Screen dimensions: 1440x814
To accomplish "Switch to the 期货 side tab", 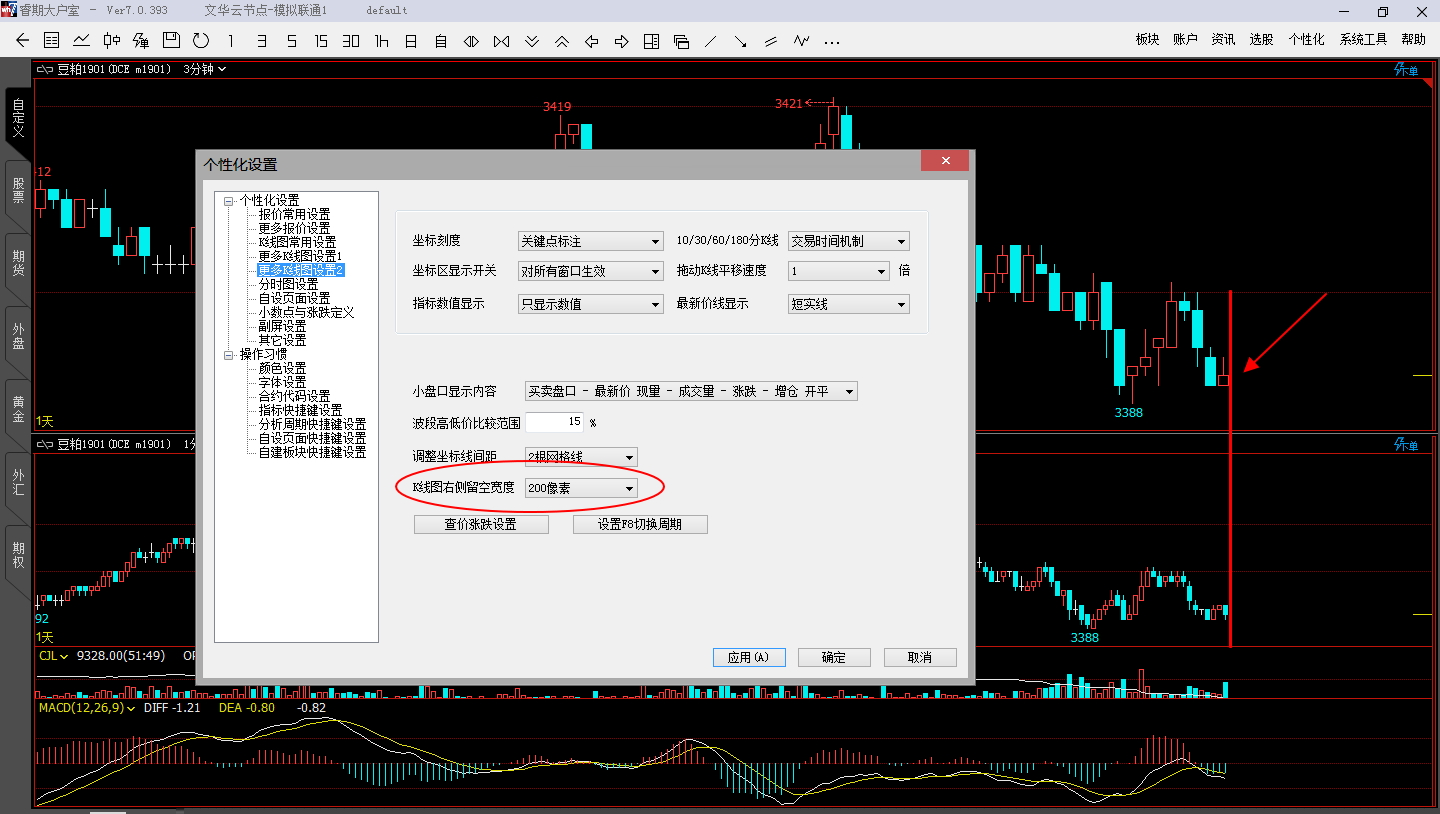I will click(x=18, y=262).
